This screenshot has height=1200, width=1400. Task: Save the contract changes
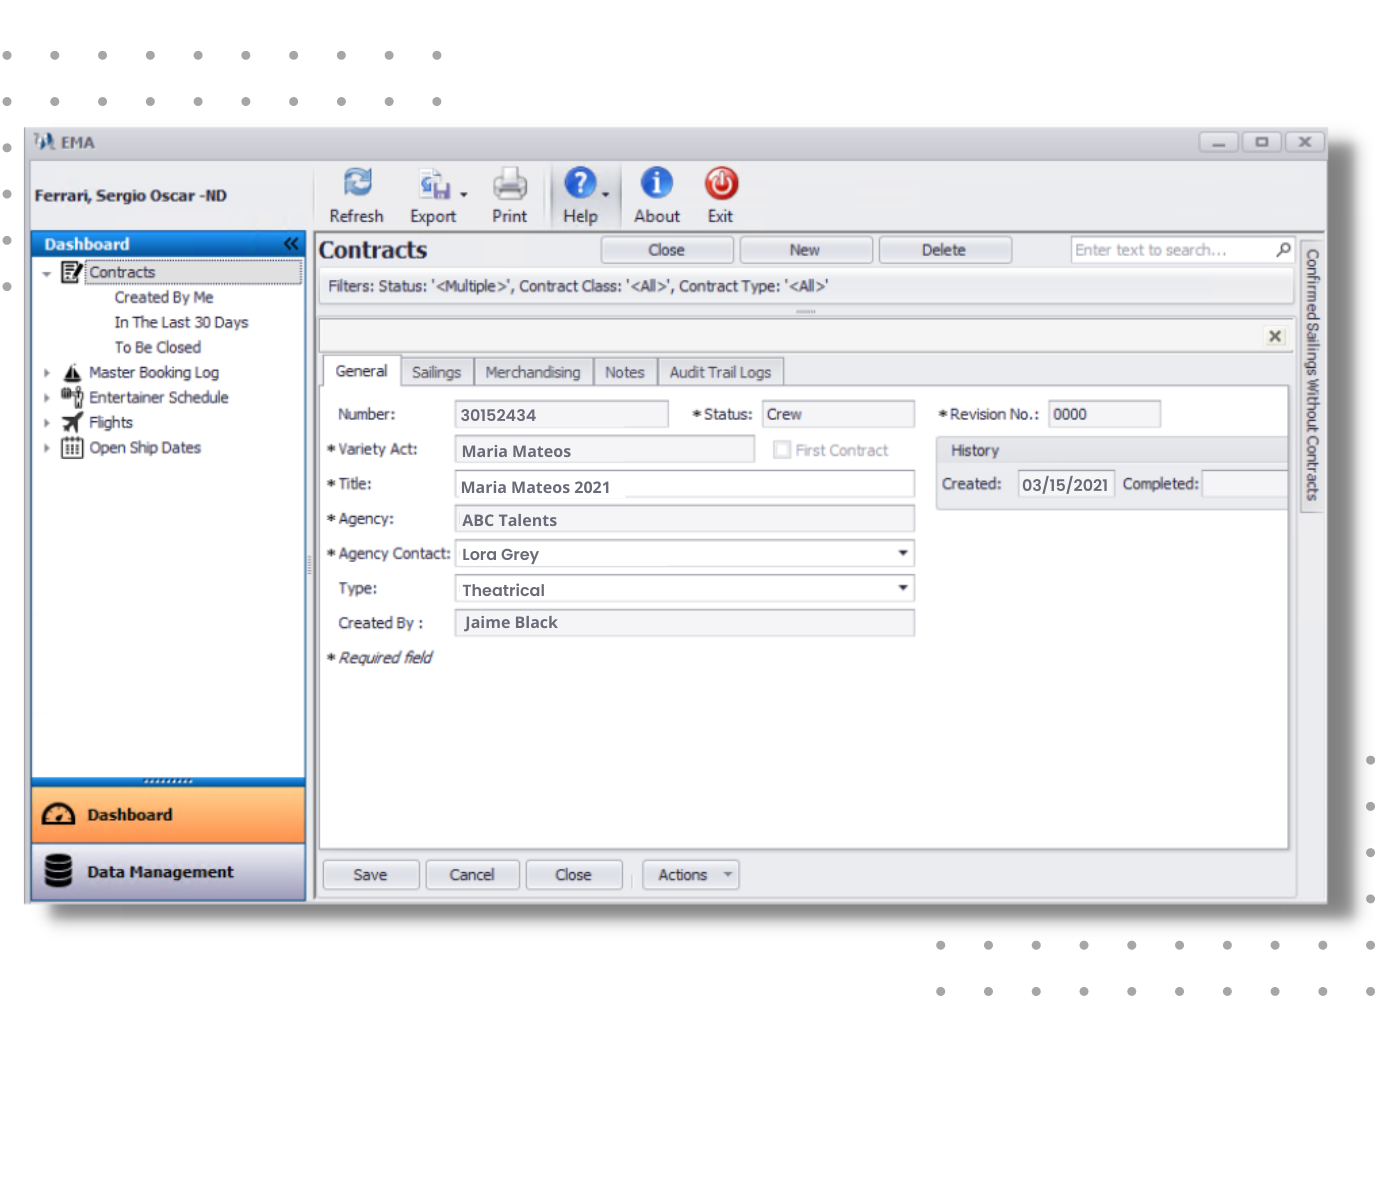click(370, 874)
